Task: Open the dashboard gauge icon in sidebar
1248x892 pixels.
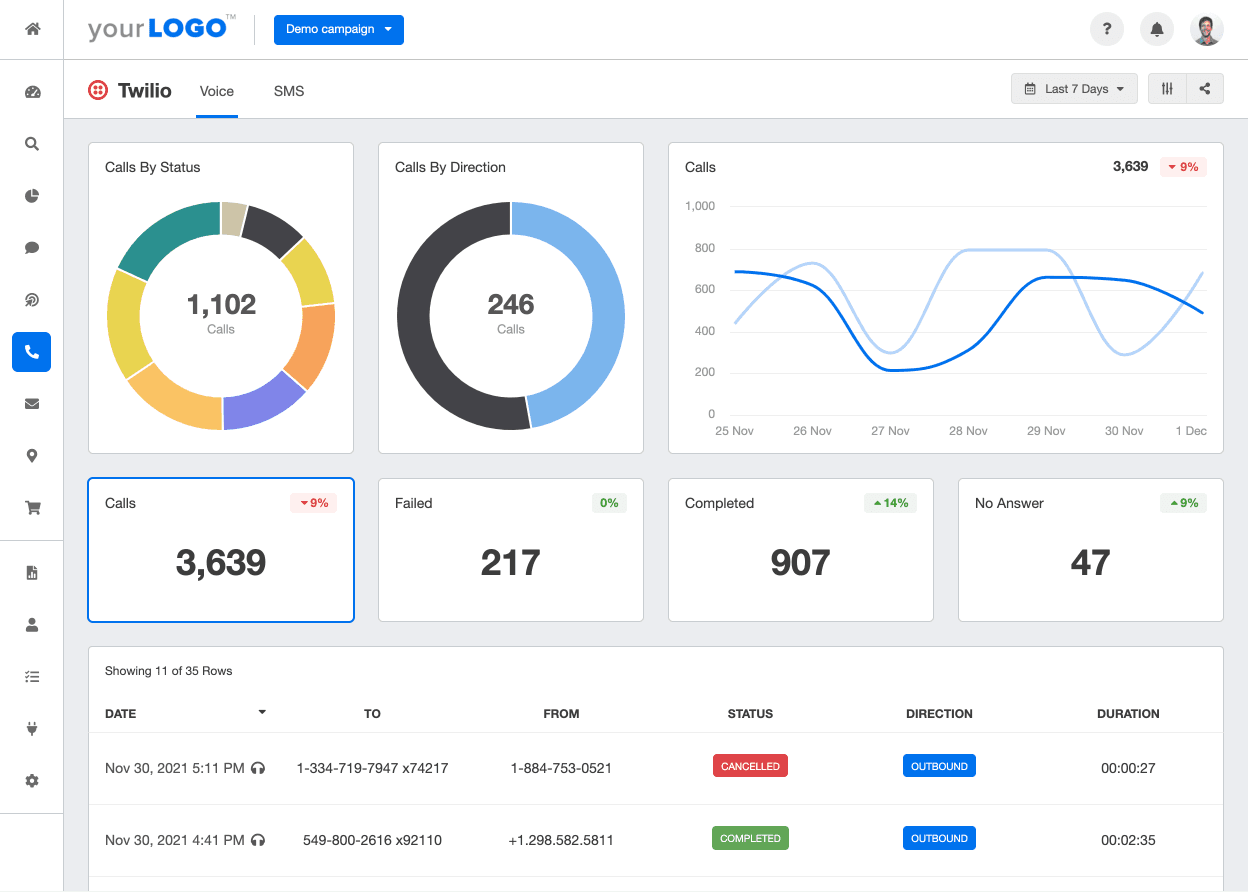Action: click(x=31, y=91)
